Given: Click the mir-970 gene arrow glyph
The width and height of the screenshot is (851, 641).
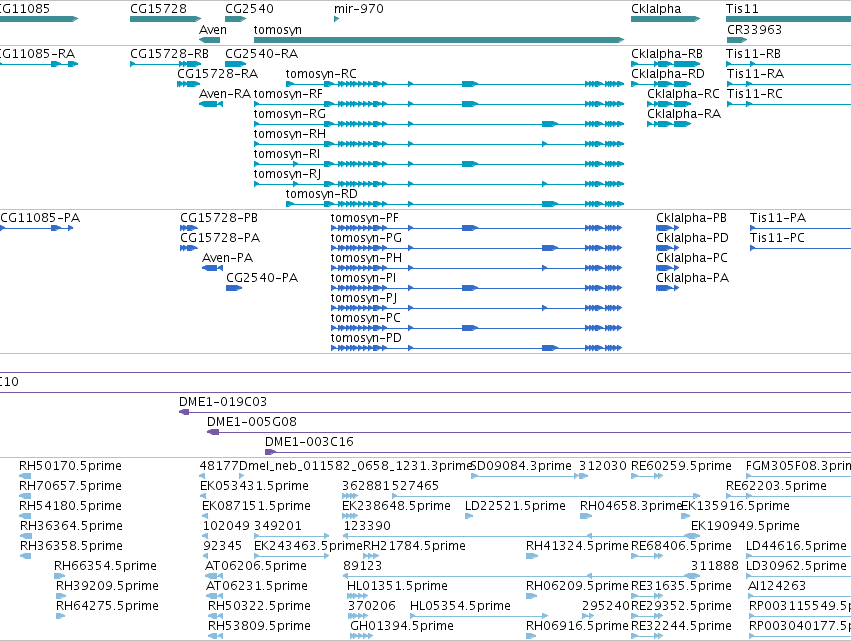Looking at the screenshot, I should click(336, 19).
